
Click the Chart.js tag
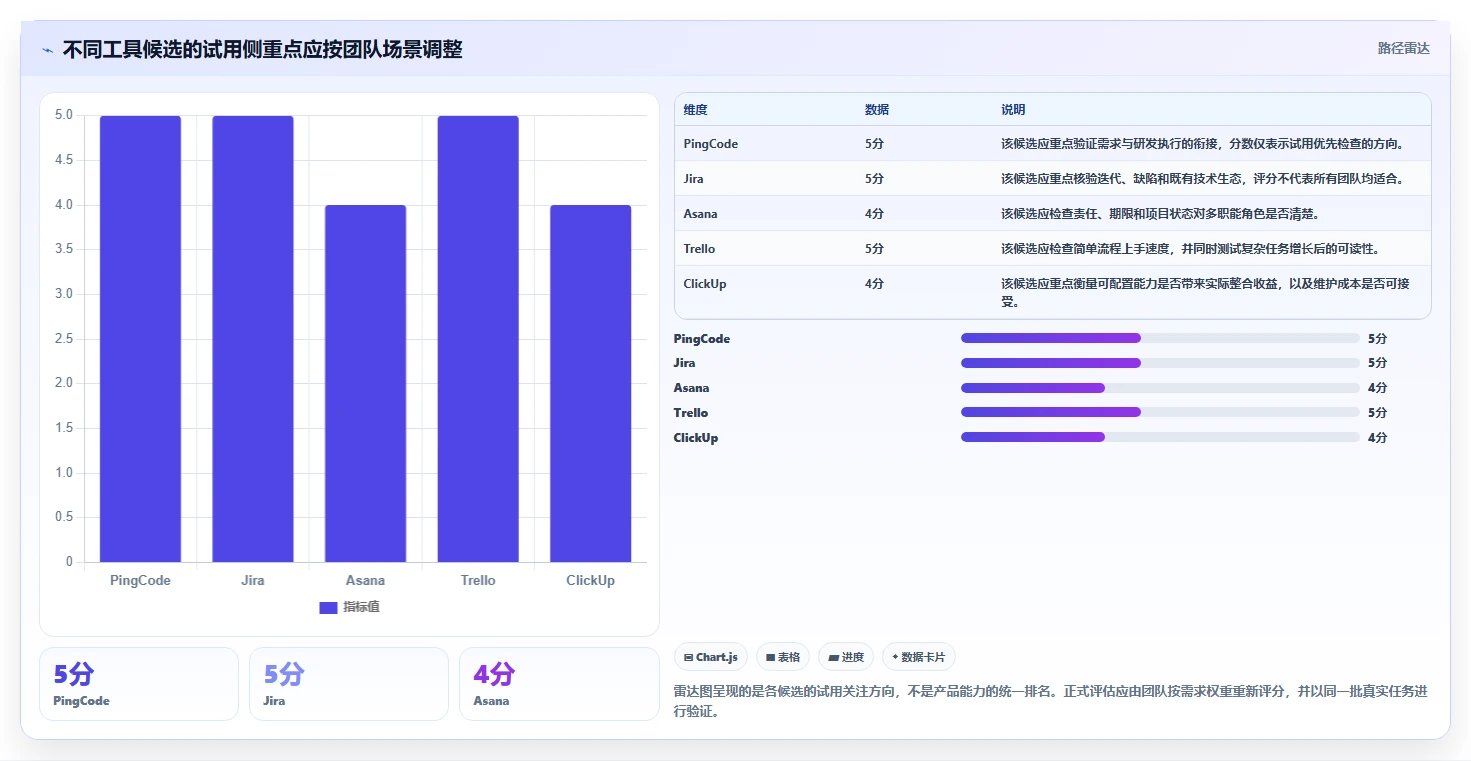pos(711,657)
